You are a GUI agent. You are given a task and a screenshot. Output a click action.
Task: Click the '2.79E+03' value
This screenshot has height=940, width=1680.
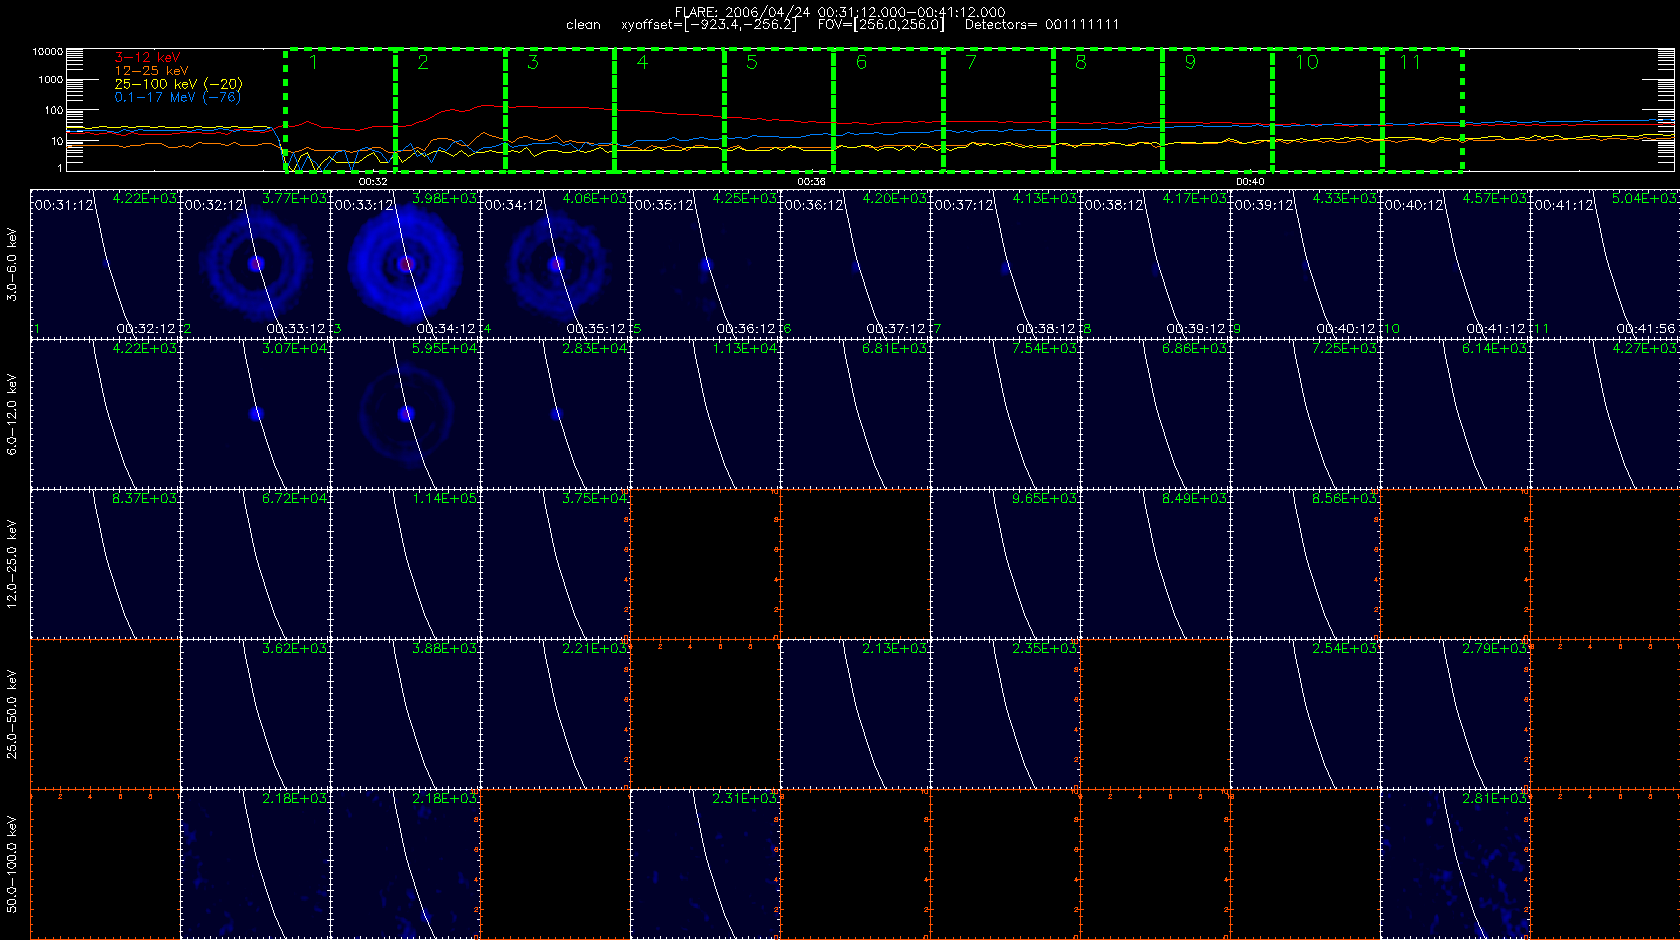pyautogui.click(x=1495, y=649)
